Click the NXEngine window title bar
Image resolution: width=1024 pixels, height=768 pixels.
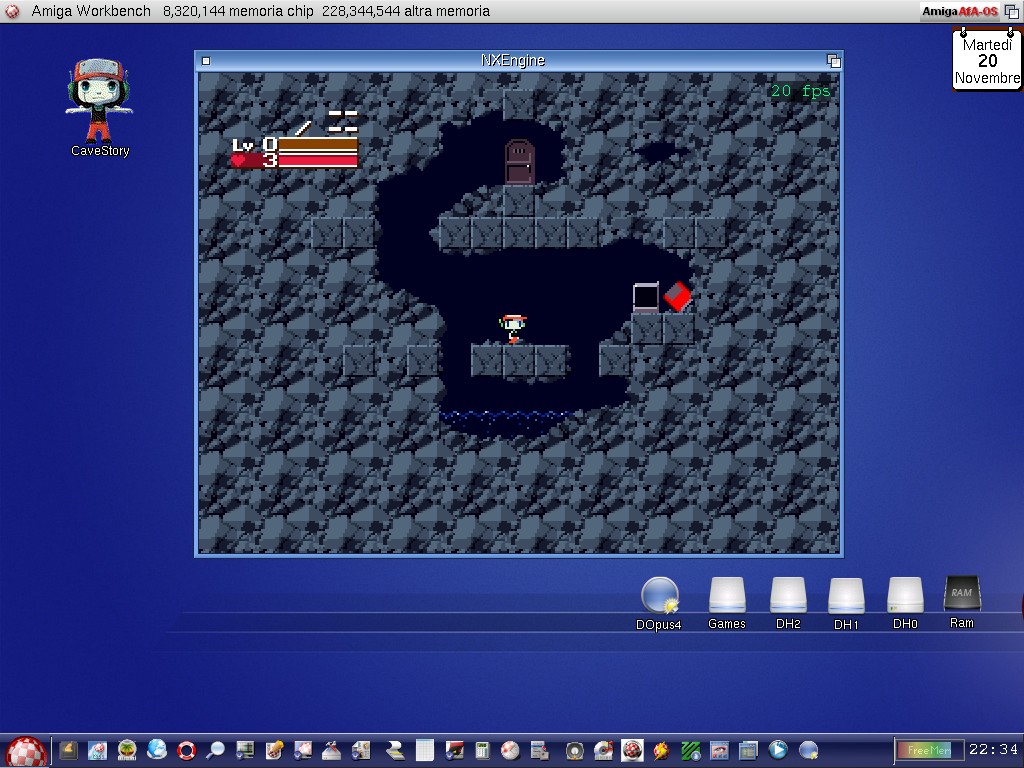tap(513, 60)
